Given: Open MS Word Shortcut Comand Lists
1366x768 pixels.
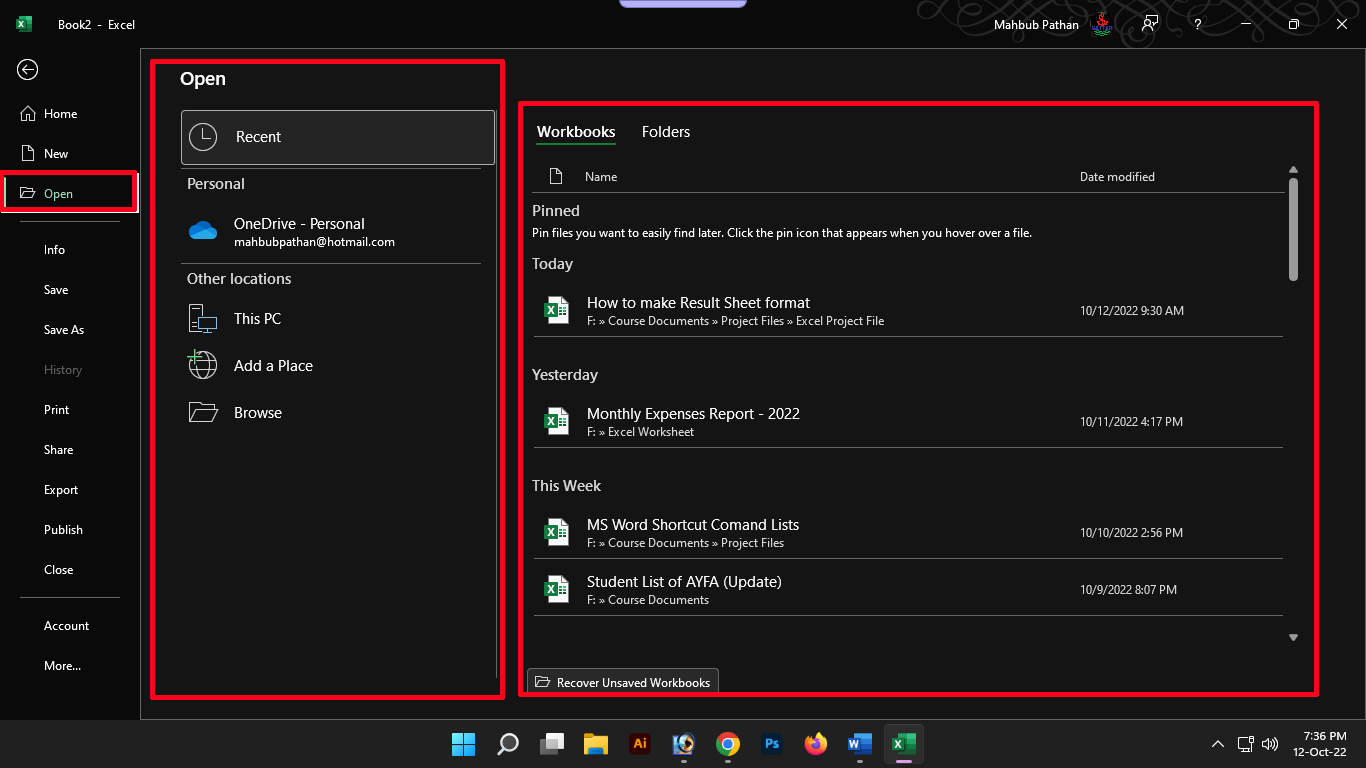Looking at the screenshot, I should tap(908, 533).
